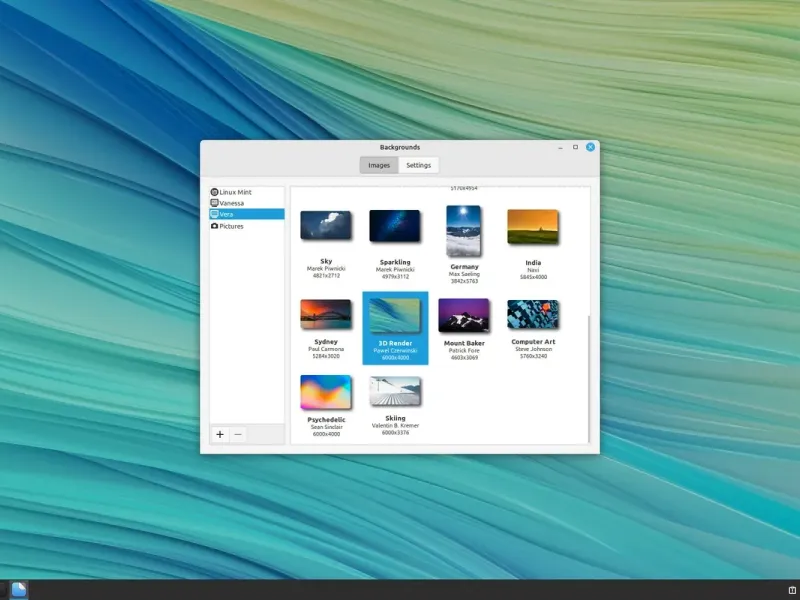The image size is (800, 600).
Task: Click the 'Valentin B. Kremer' author text
Action: [x=395, y=426]
